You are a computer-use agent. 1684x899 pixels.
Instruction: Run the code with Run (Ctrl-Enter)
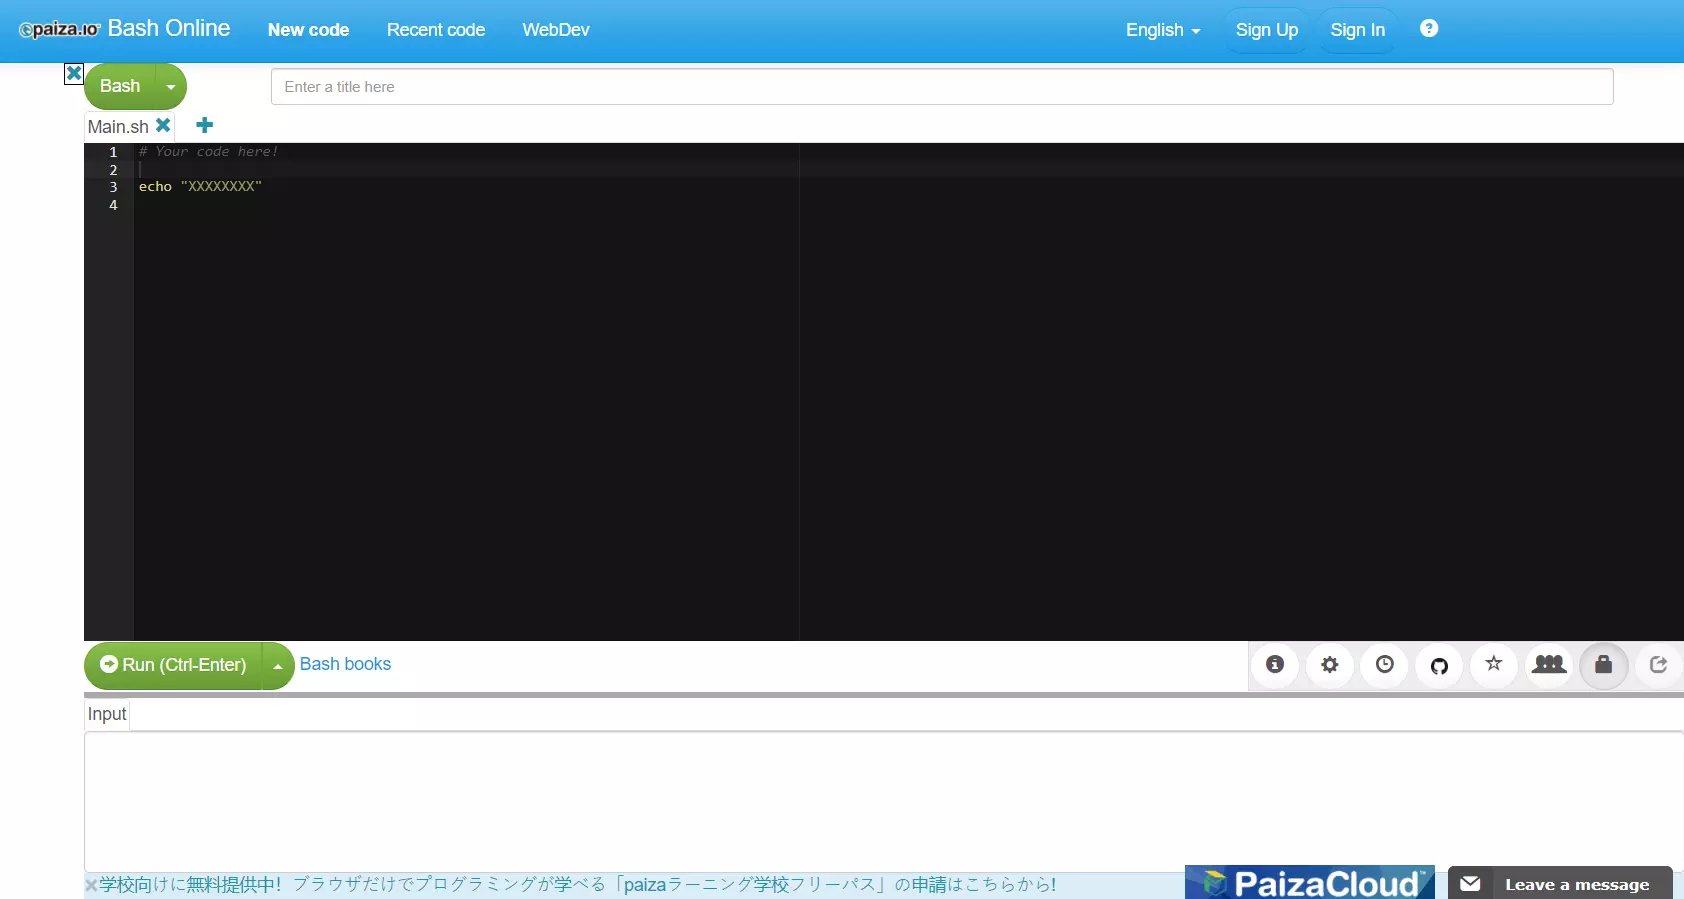(x=173, y=665)
